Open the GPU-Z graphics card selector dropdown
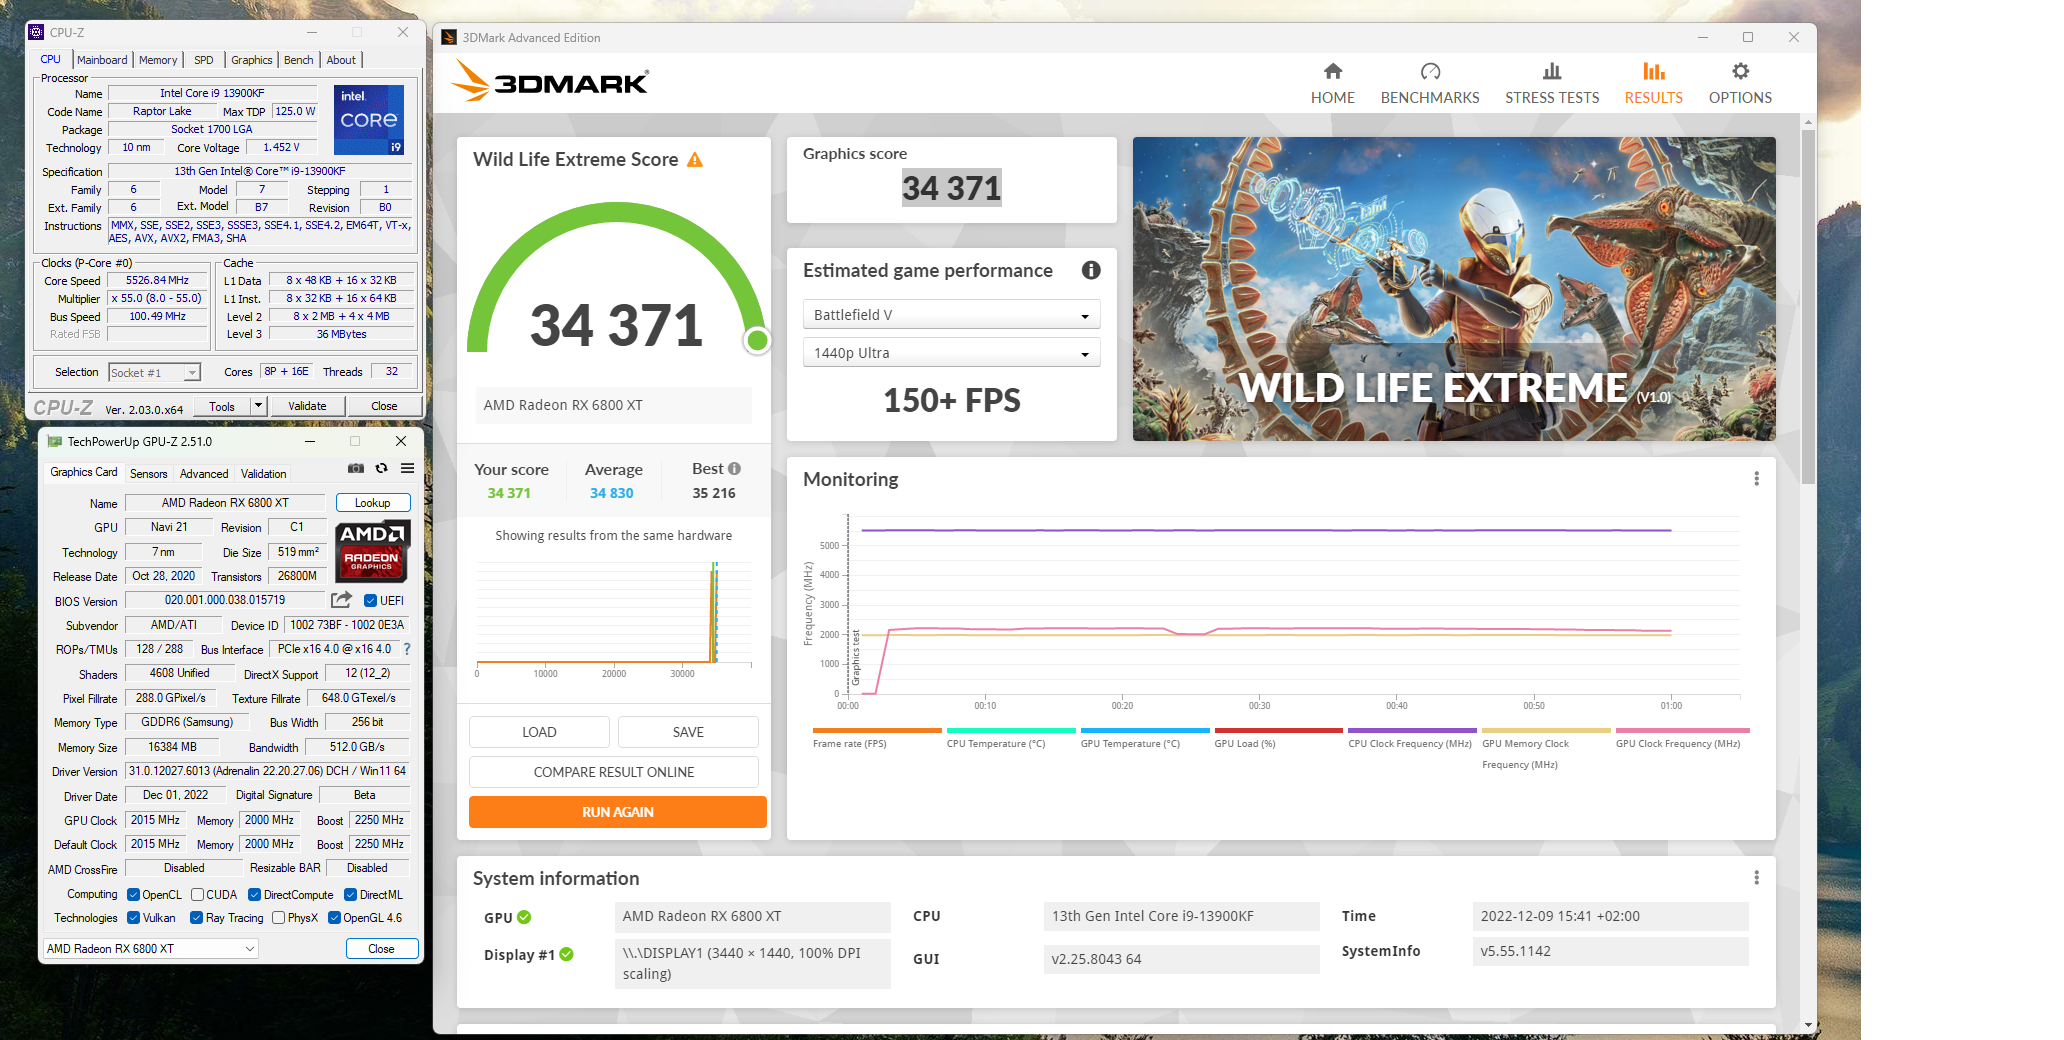 click(x=150, y=949)
